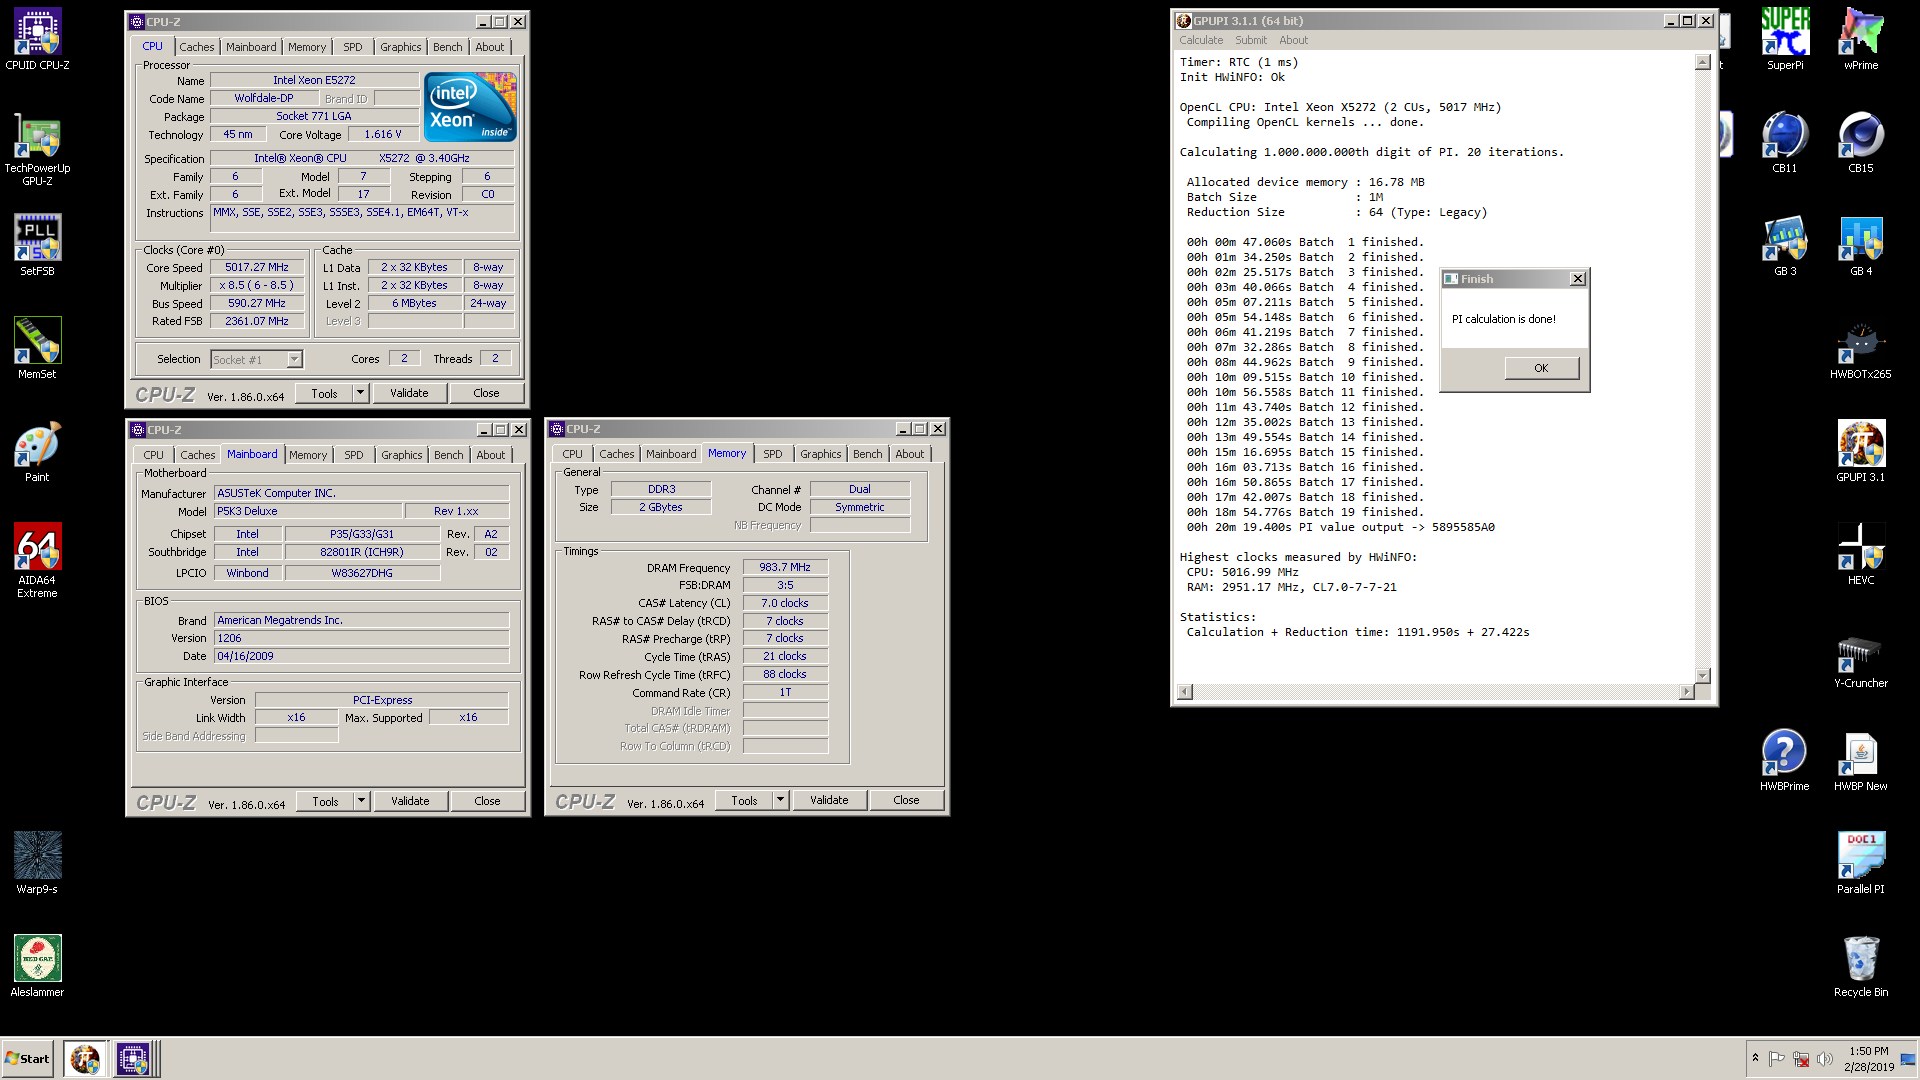Open Tools dropdown arrow in Memory window
1920x1080 pixels.
coord(781,800)
